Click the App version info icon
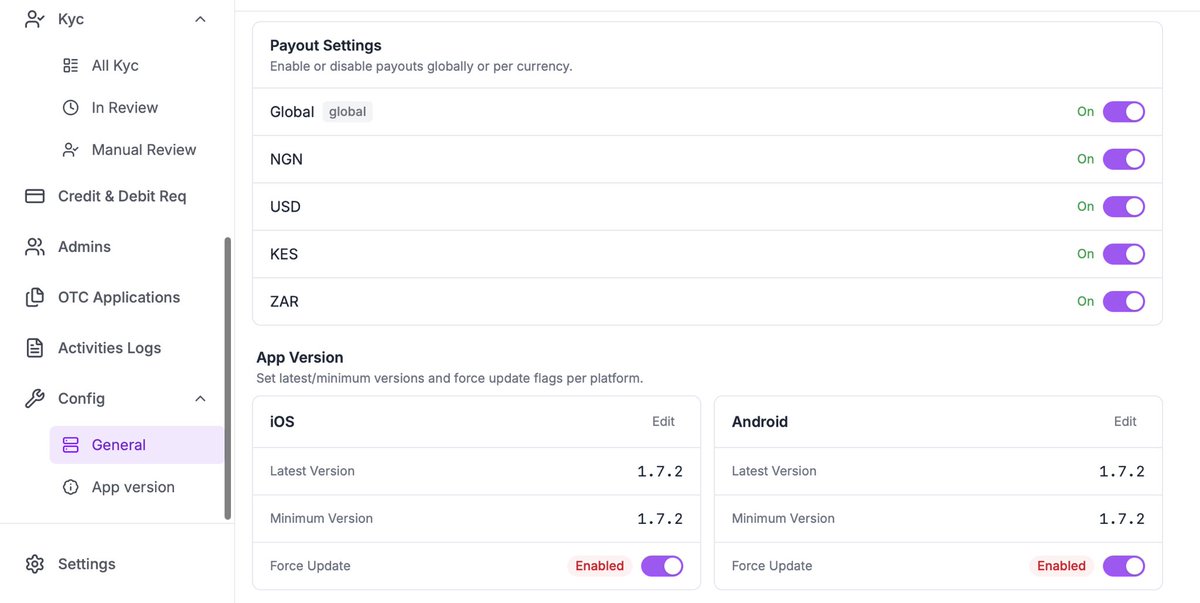Screen dimensions: 1200x603 click(x=70, y=487)
